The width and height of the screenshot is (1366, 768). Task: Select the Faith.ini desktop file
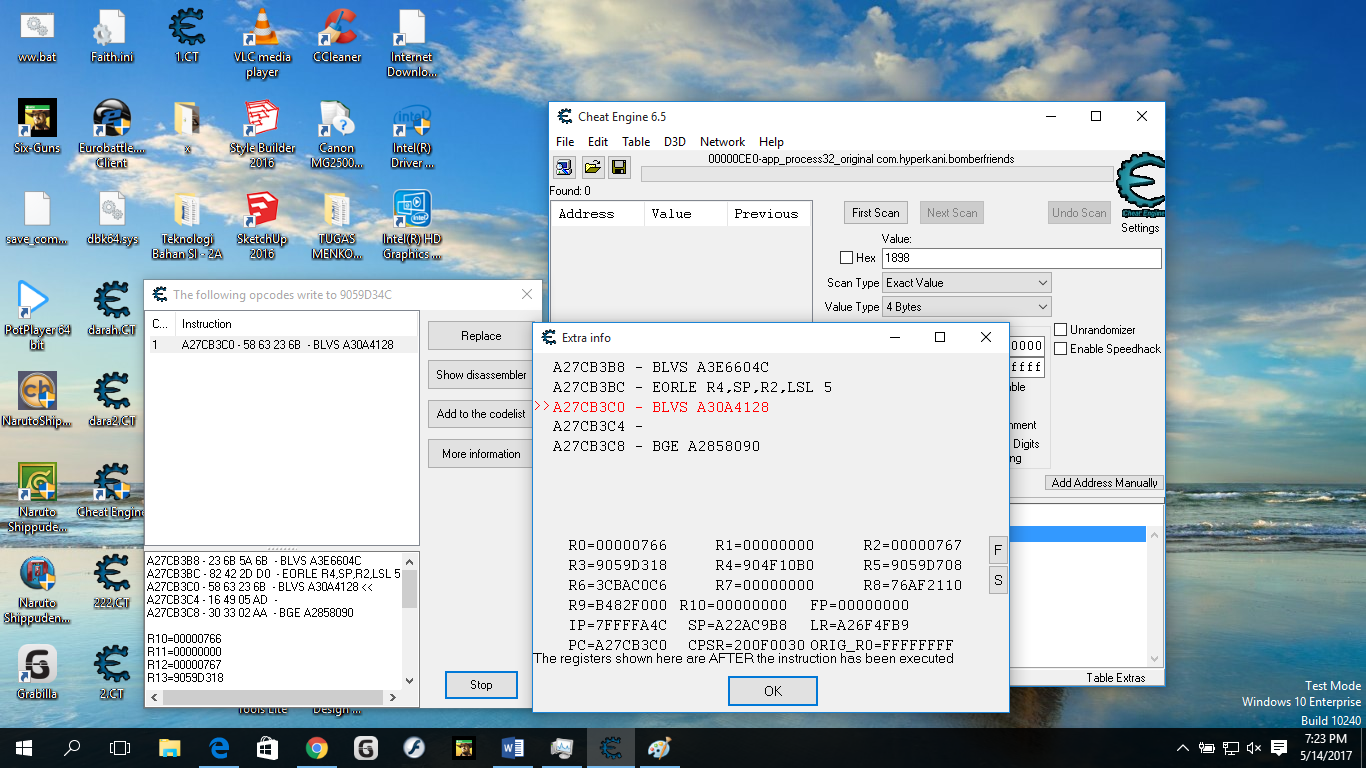(x=112, y=36)
